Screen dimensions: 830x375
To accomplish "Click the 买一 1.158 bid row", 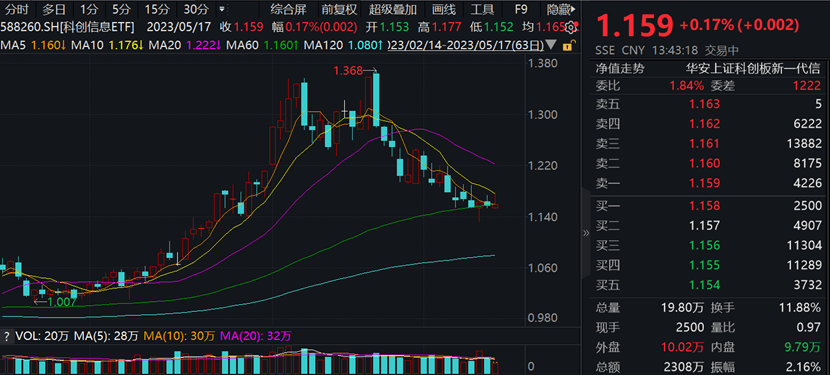I will pos(709,206).
